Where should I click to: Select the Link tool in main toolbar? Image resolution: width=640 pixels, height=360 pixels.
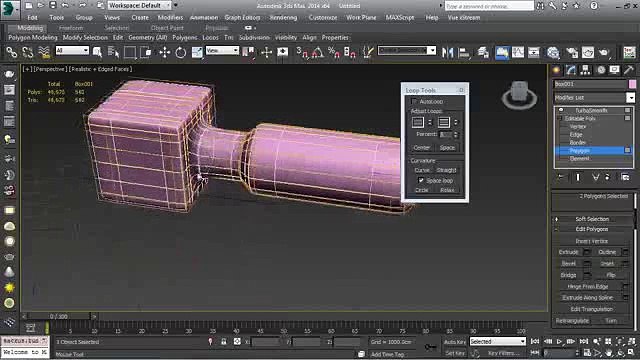[11, 52]
